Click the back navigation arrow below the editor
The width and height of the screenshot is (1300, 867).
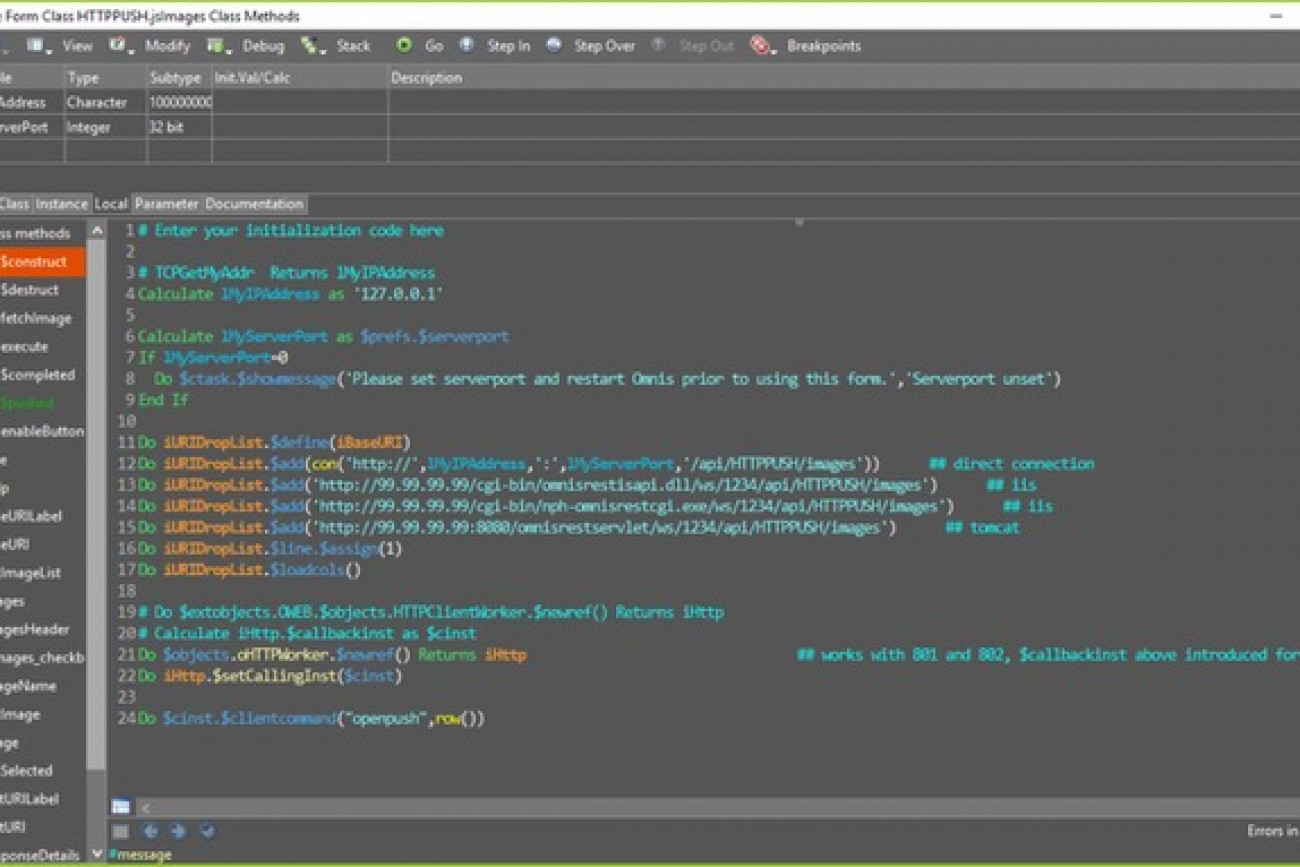click(x=150, y=831)
